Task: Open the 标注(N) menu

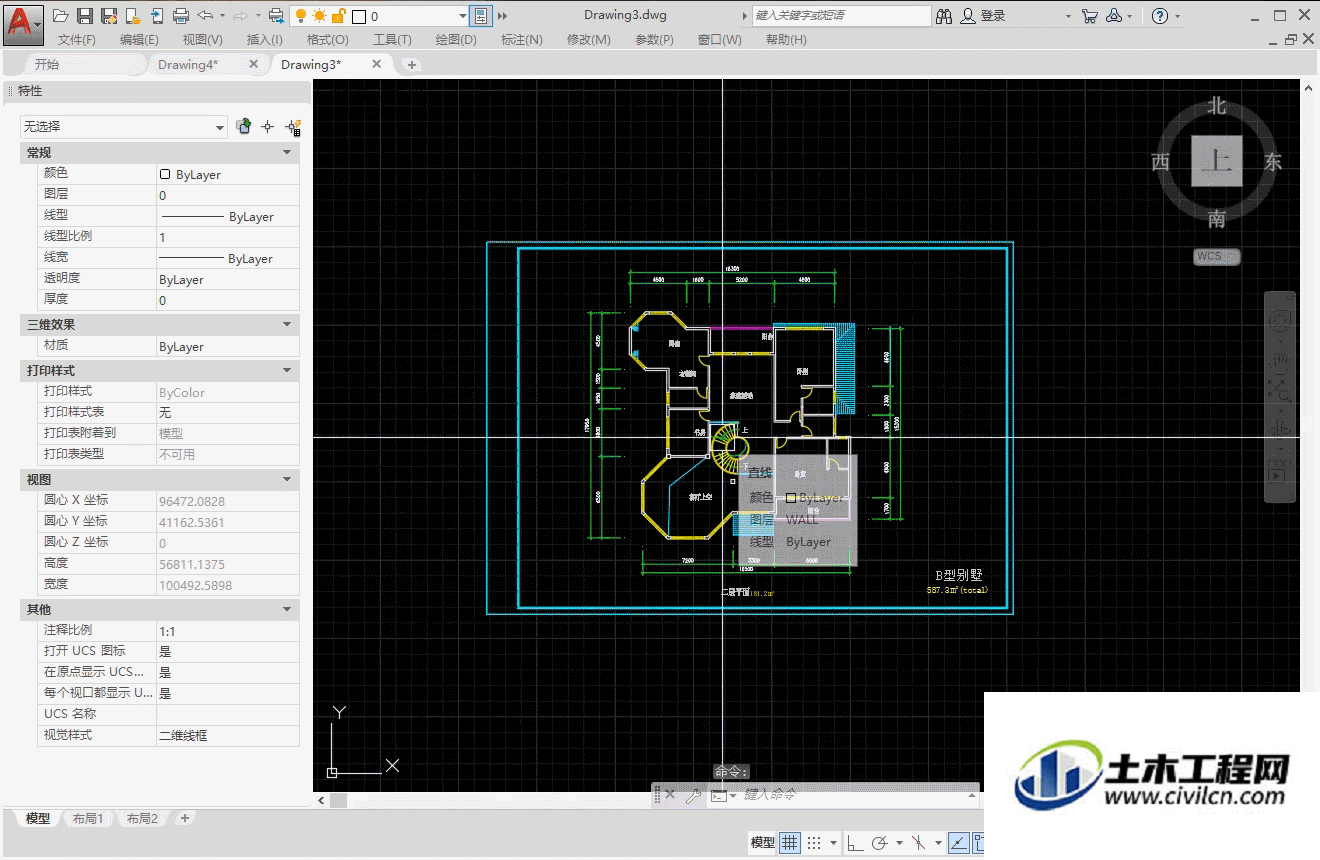Action: click(521, 39)
